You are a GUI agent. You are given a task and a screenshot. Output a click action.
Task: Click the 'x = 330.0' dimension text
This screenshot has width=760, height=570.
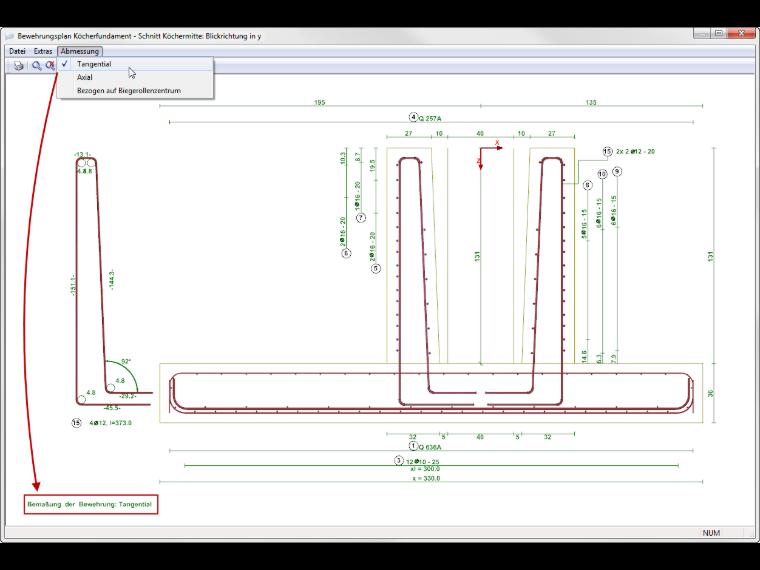[427, 478]
